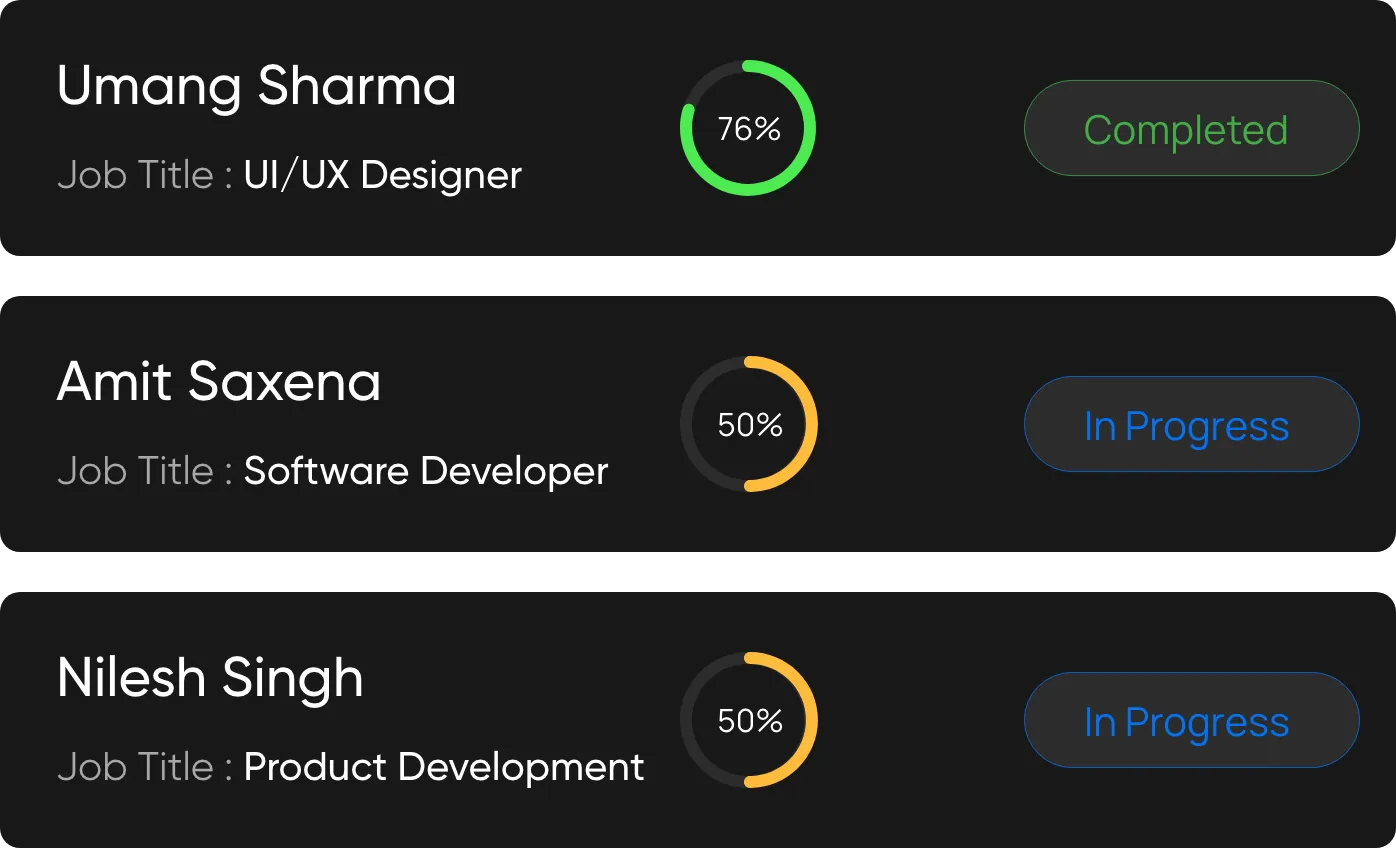
Task: Click the 50% text in Amit Saxena's row
Action: [x=750, y=425]
